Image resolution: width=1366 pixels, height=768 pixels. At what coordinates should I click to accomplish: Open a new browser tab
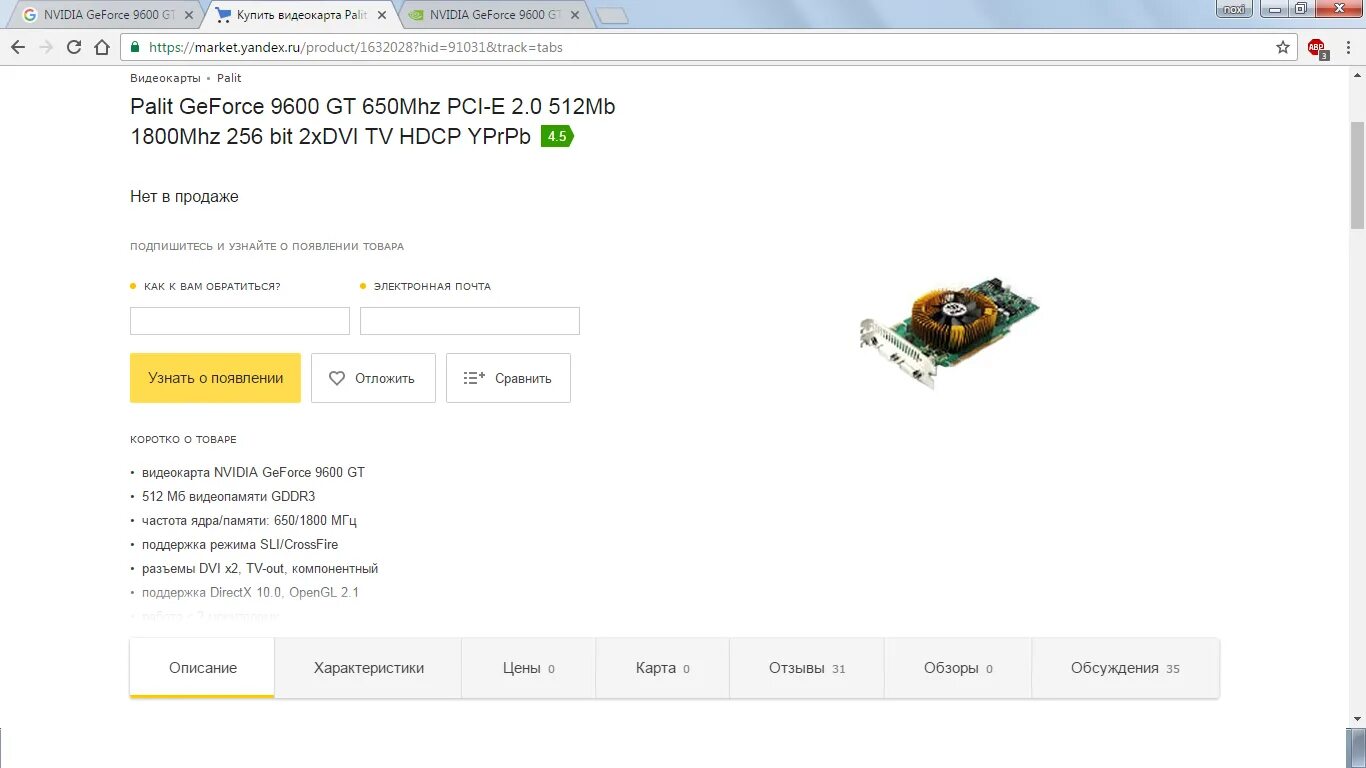click(x=612, y=15)
